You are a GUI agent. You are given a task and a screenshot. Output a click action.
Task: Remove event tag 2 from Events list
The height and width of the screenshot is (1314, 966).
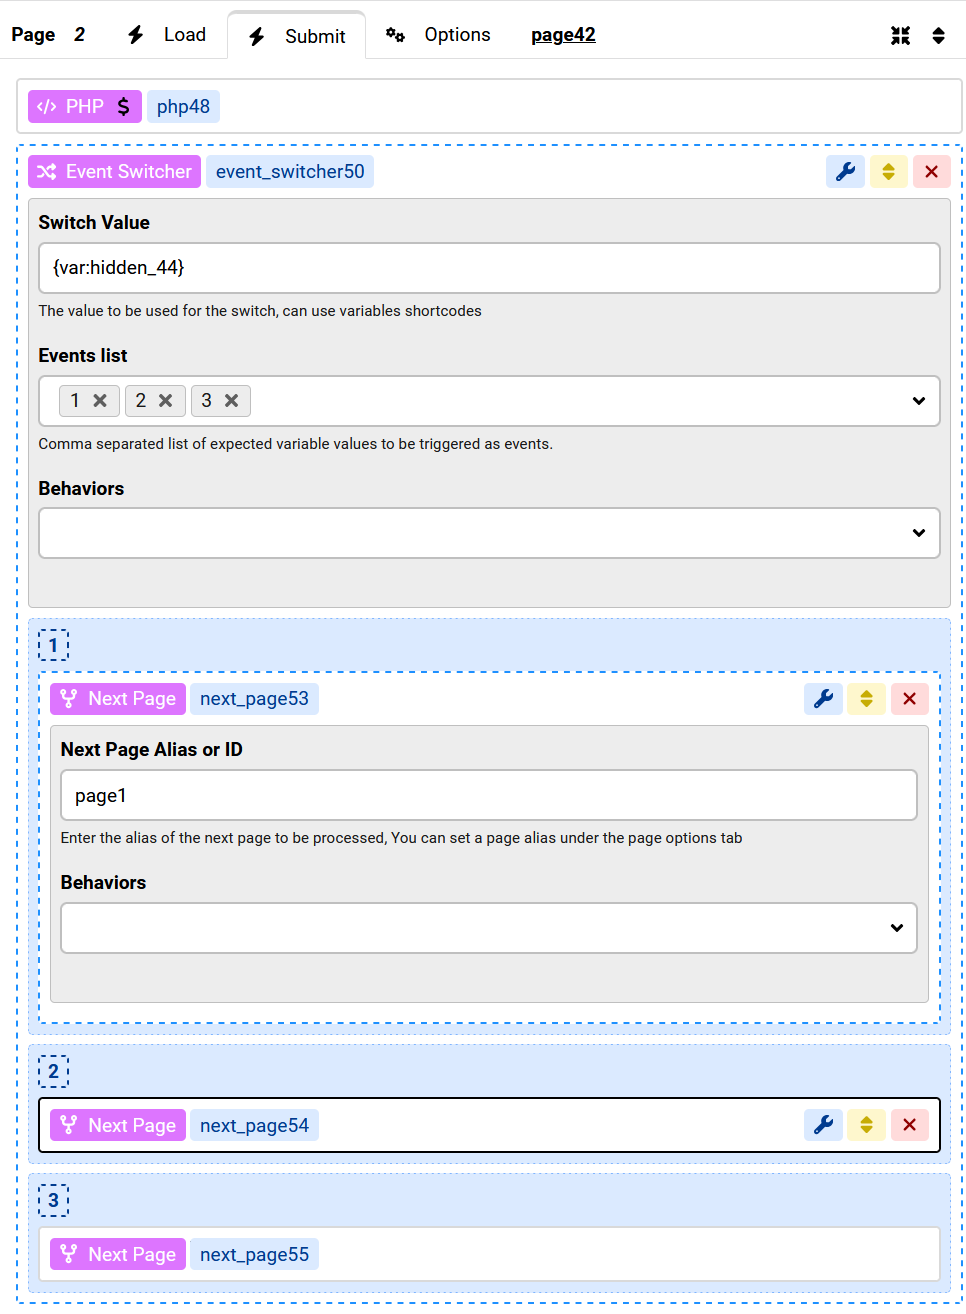coord(166,401)
